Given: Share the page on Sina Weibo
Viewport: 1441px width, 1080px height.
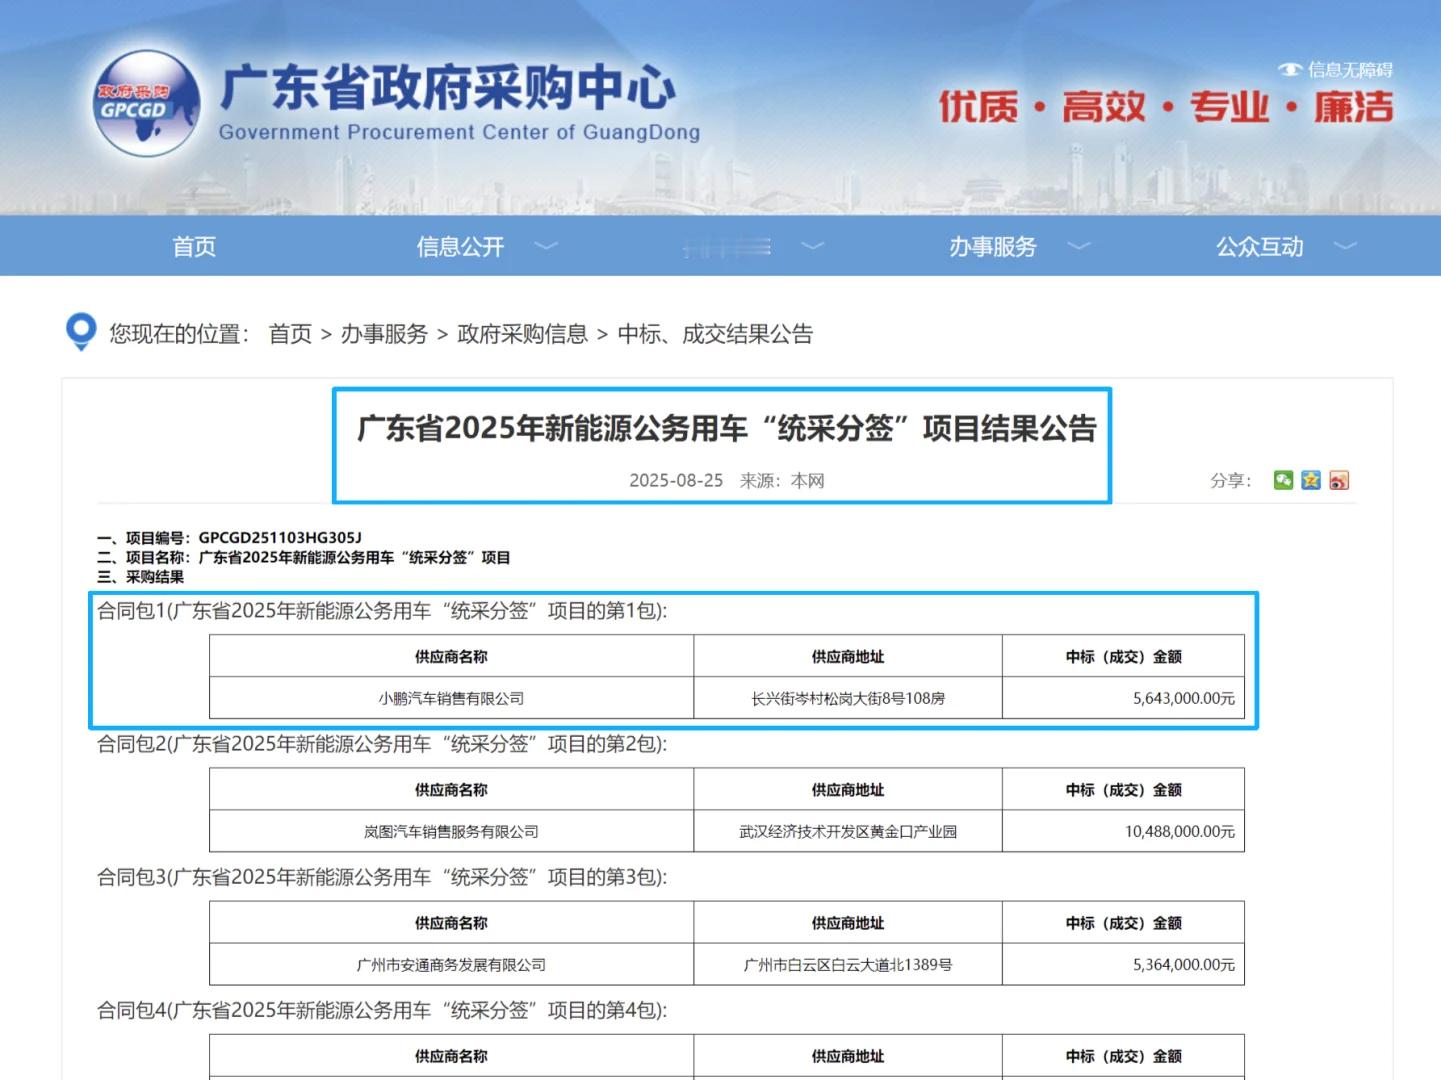Looking at the screenshot, I should coord(1339,481).
